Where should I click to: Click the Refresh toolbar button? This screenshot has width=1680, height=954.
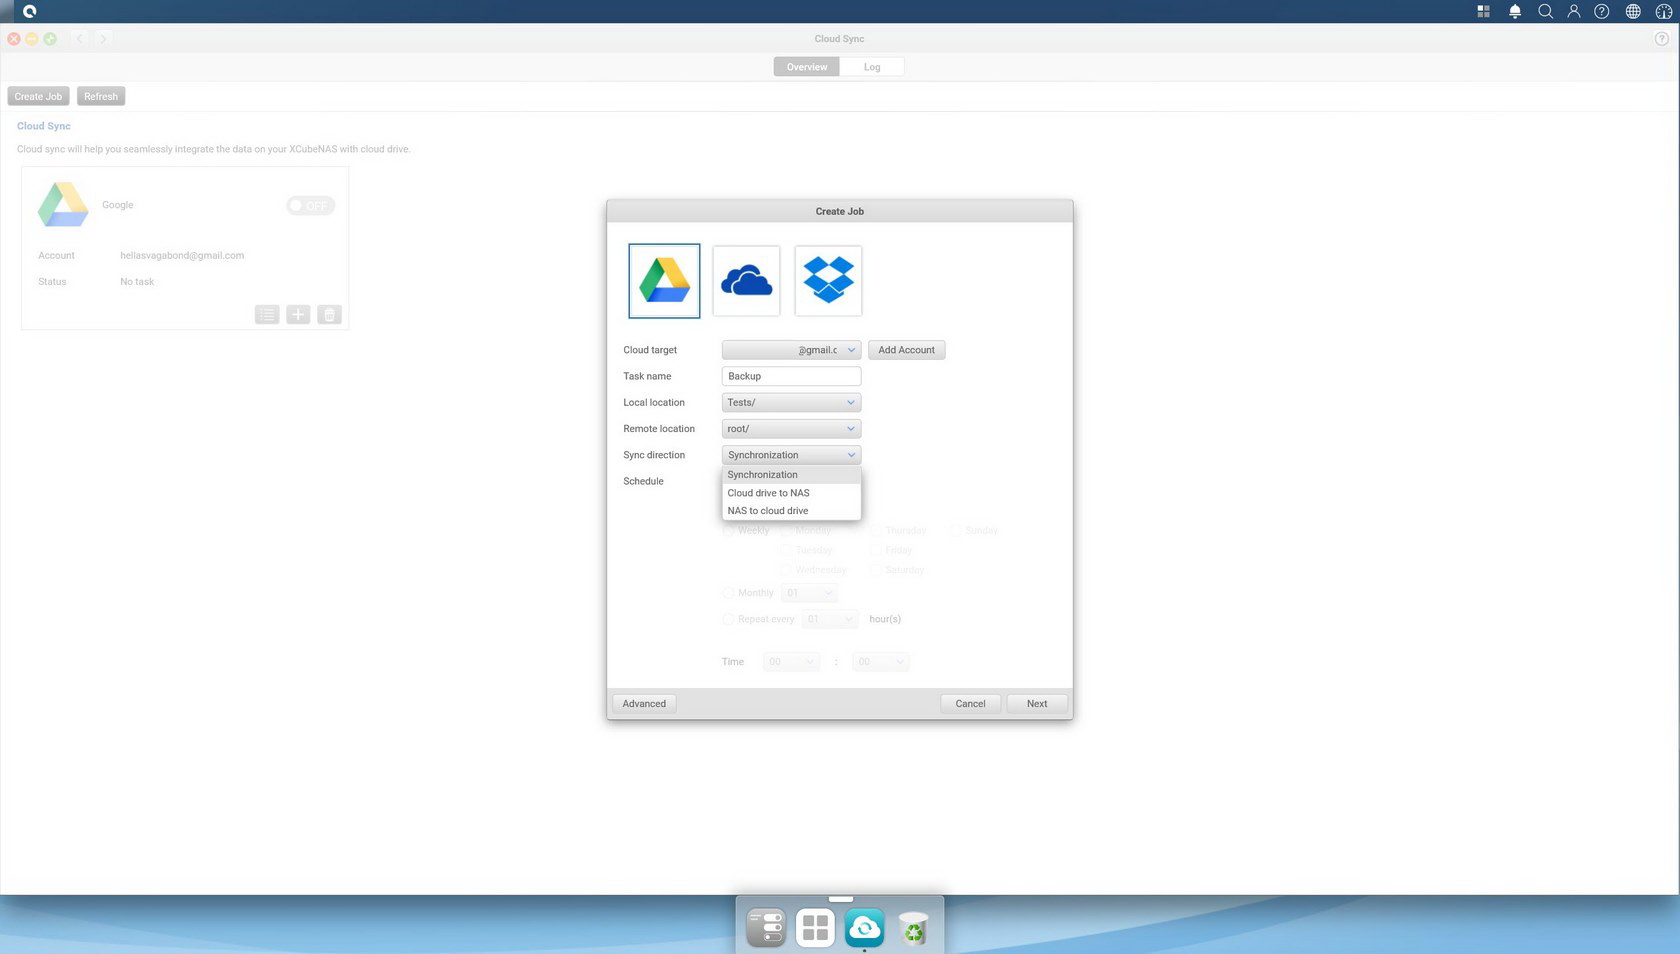101,97
